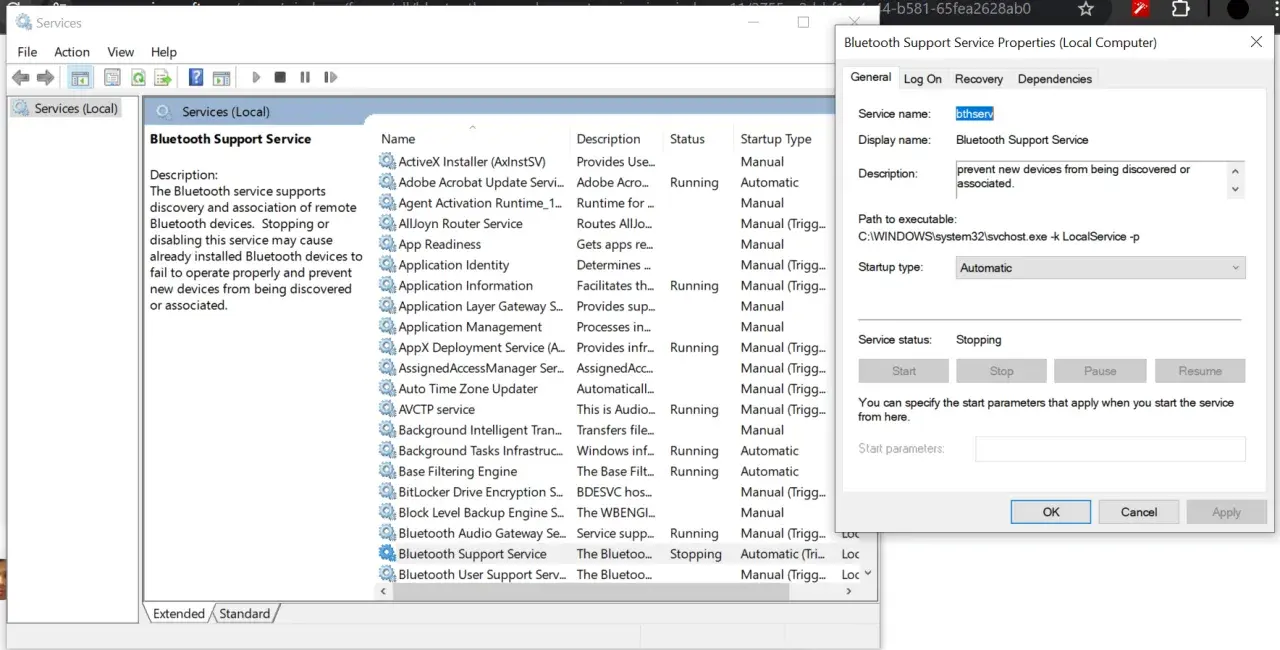Open the File menu
This screenshot has height=650, width=1280.
pos(27,52)
